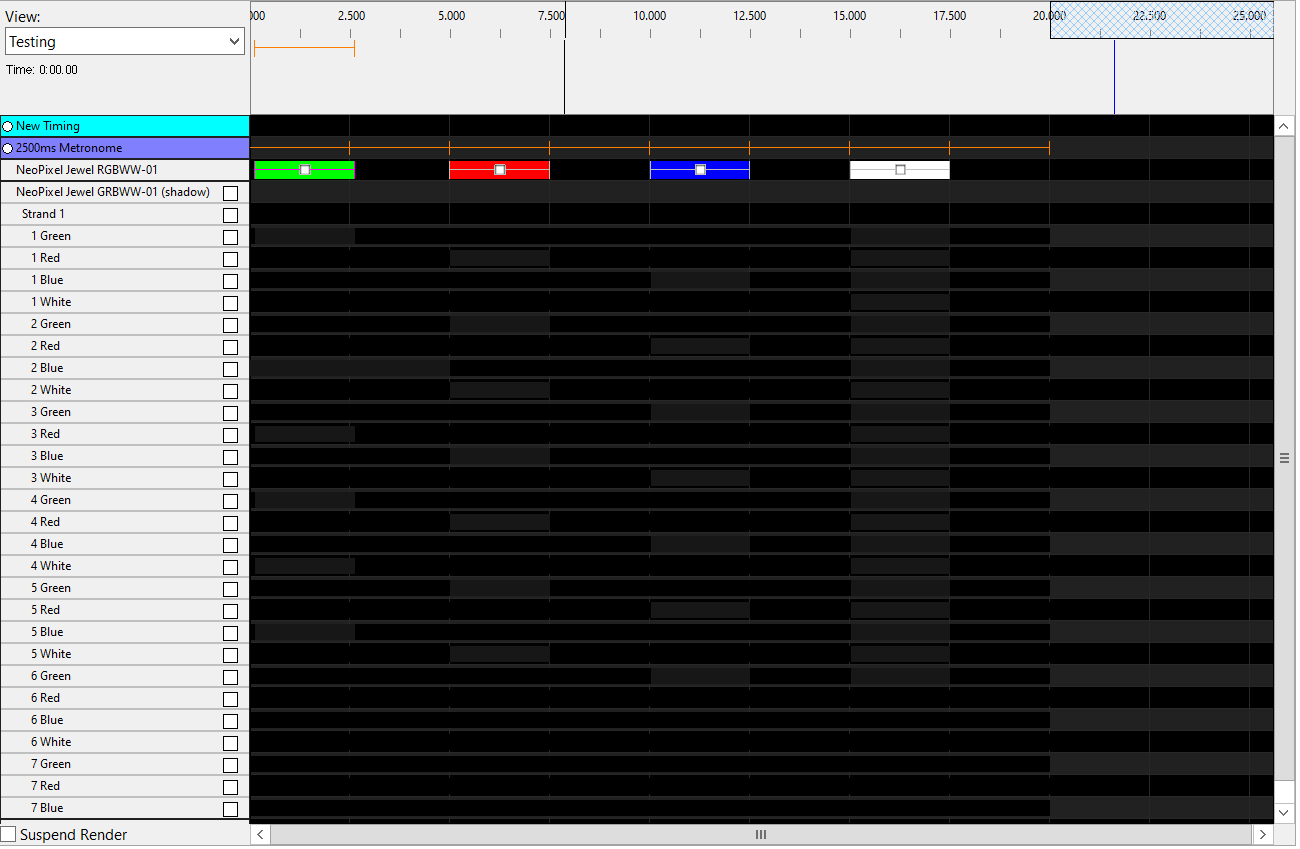Select the red effect block on the timeline
The image size is (1300, 849).
(x=499, y=170)
